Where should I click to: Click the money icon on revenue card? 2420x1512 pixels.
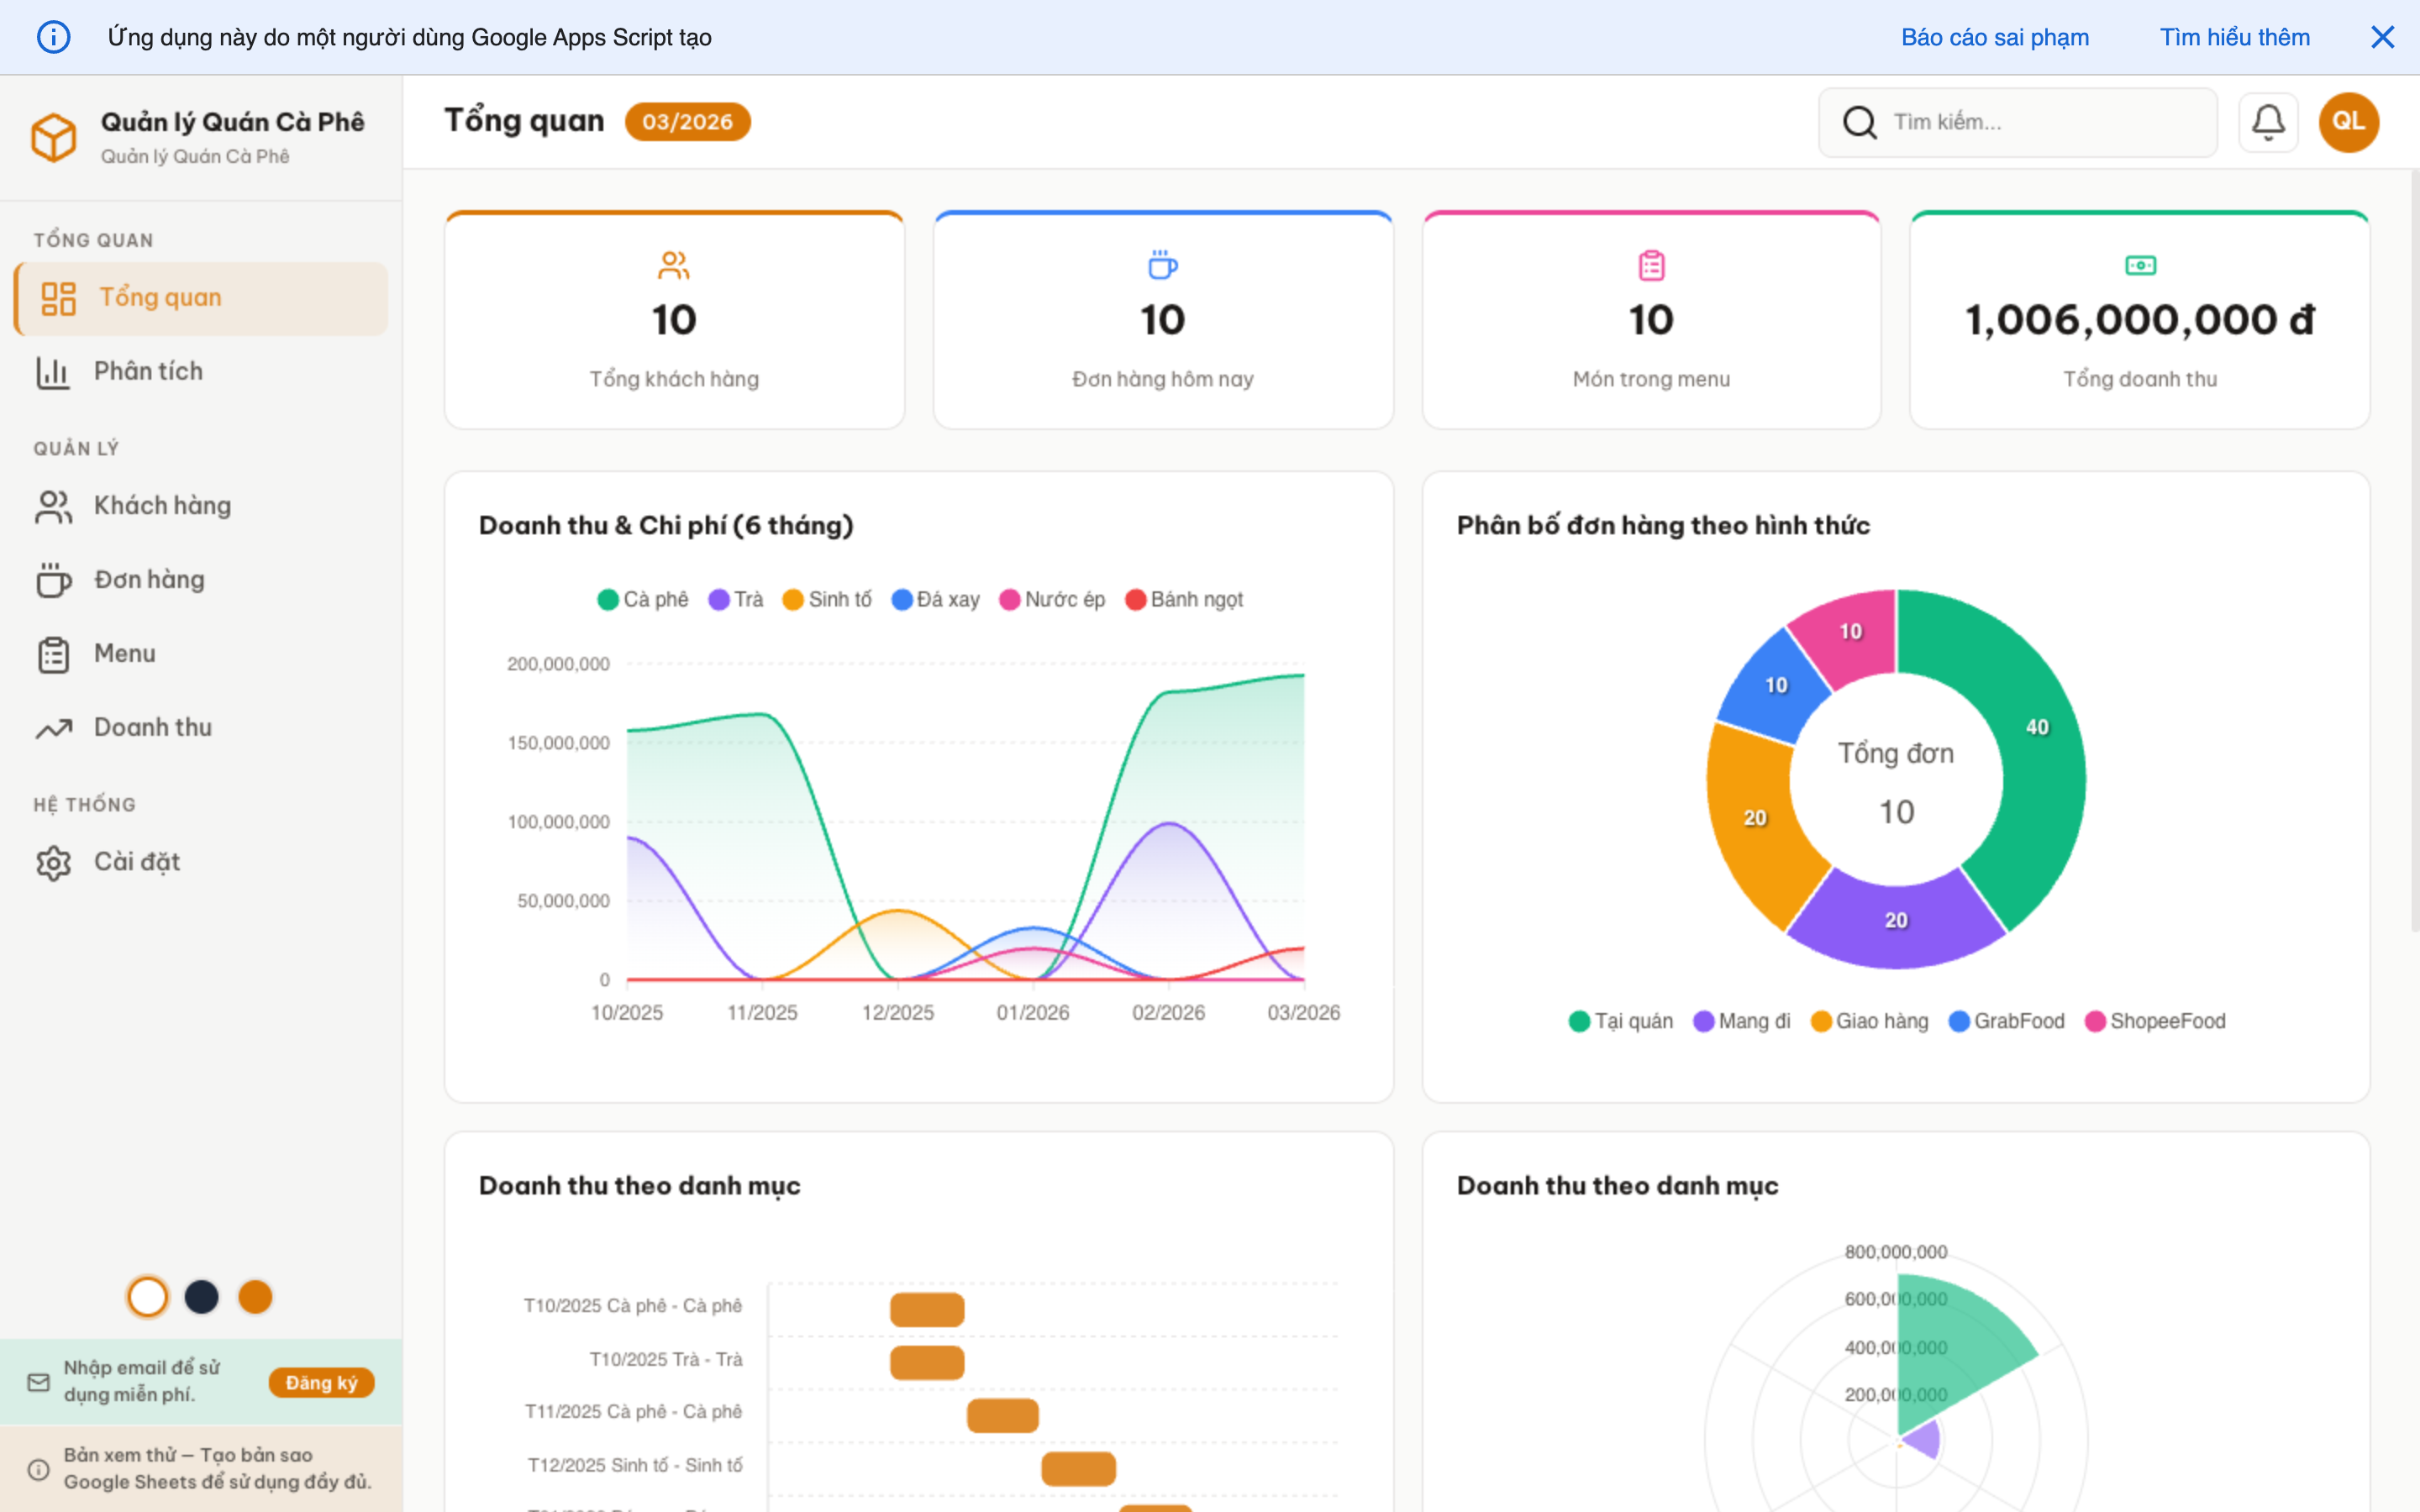(x=2140, y=265)
